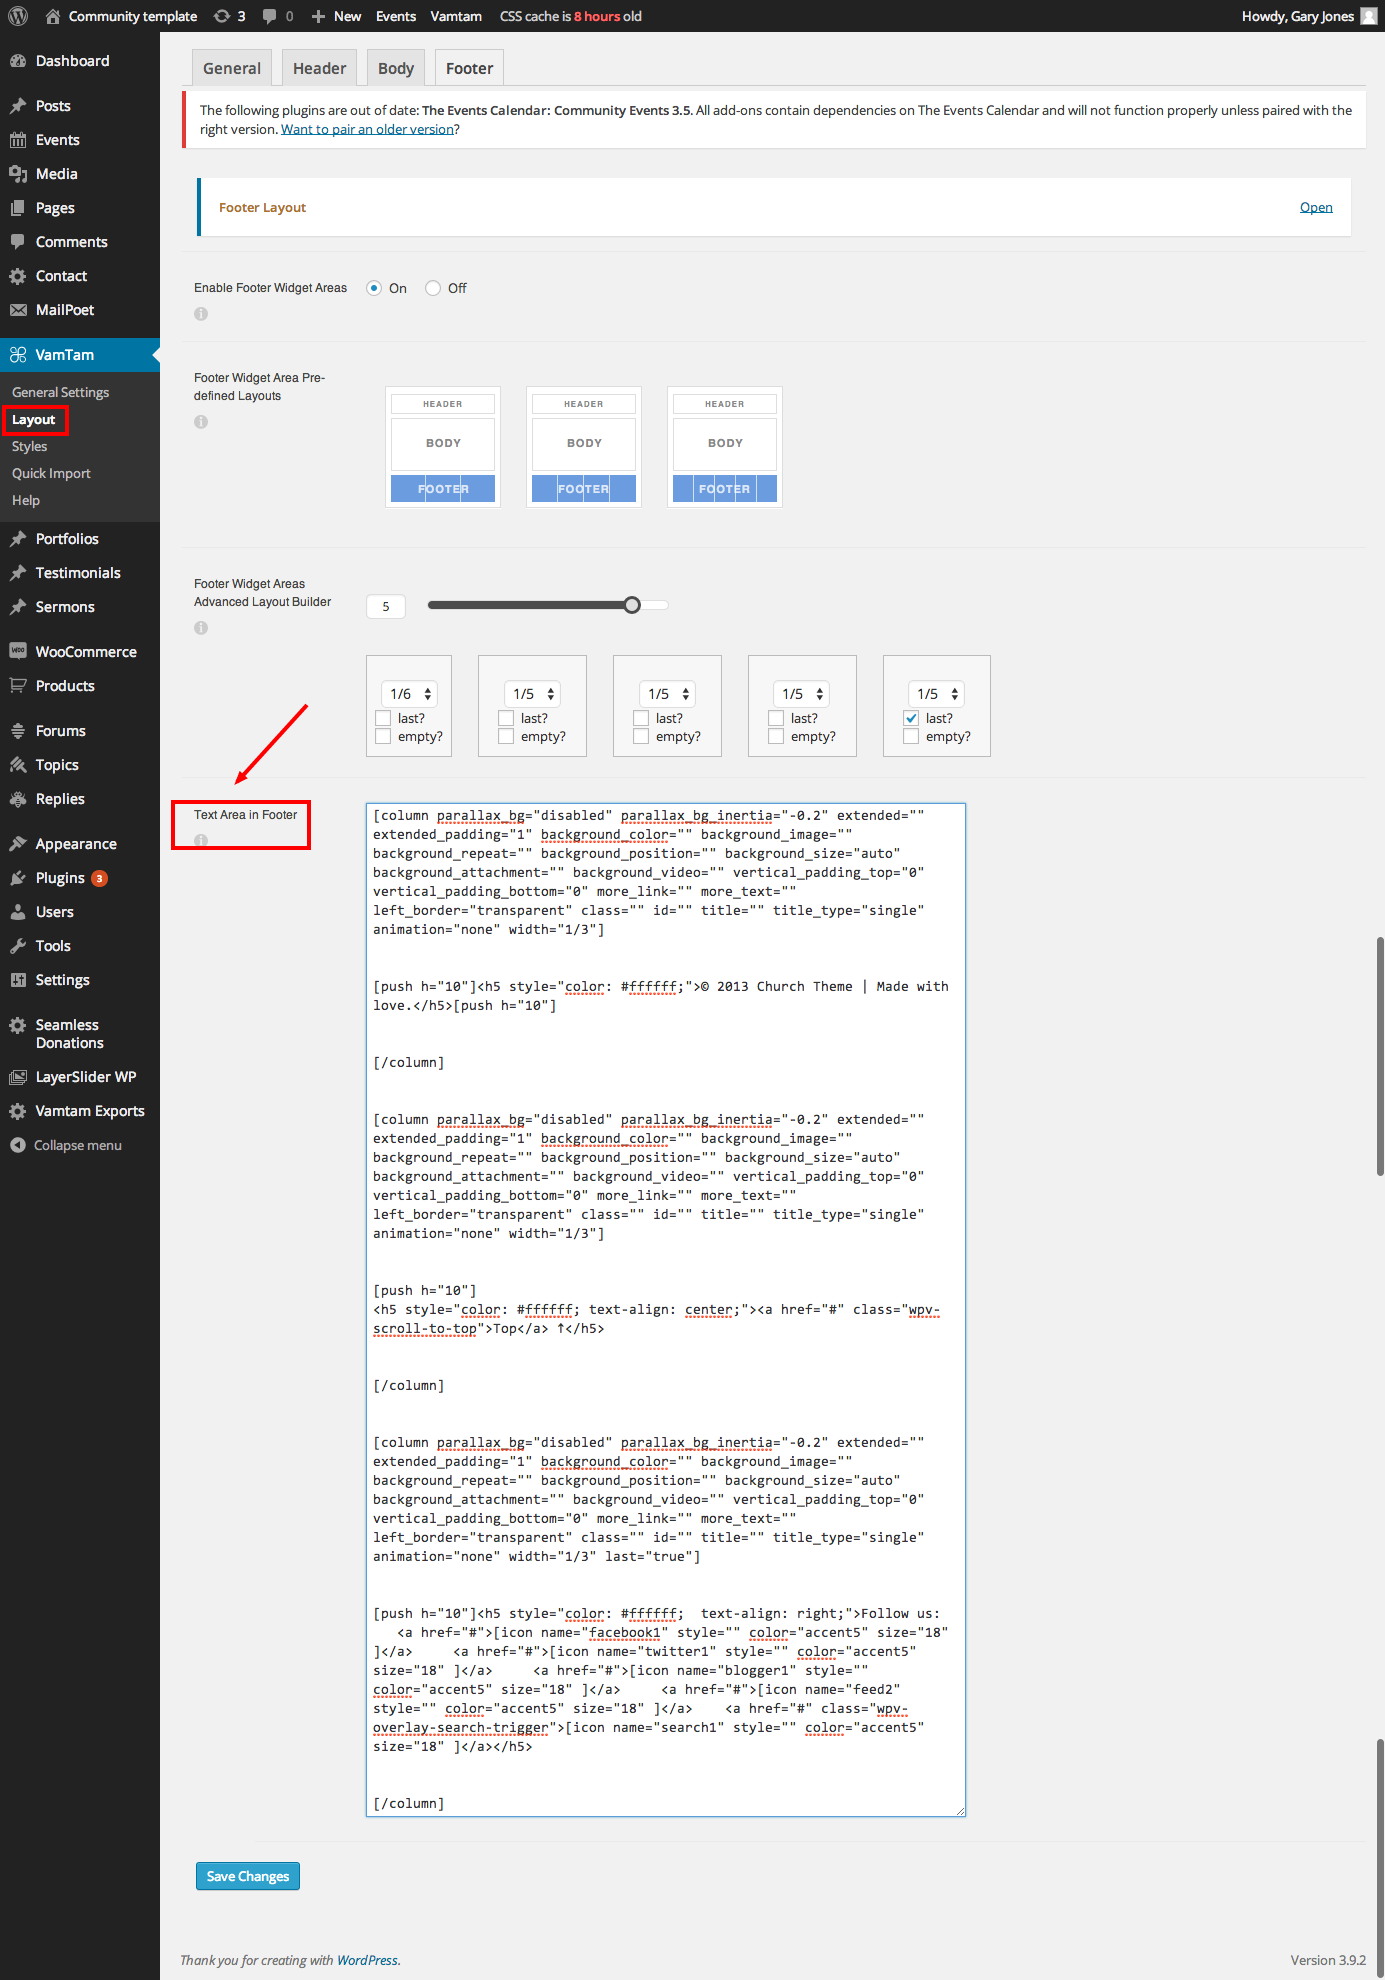The width and height of the screenshot is (1385, 1980).
Task: Check 'empty?' in the fifth column box
Action: [x=911, y=736]
